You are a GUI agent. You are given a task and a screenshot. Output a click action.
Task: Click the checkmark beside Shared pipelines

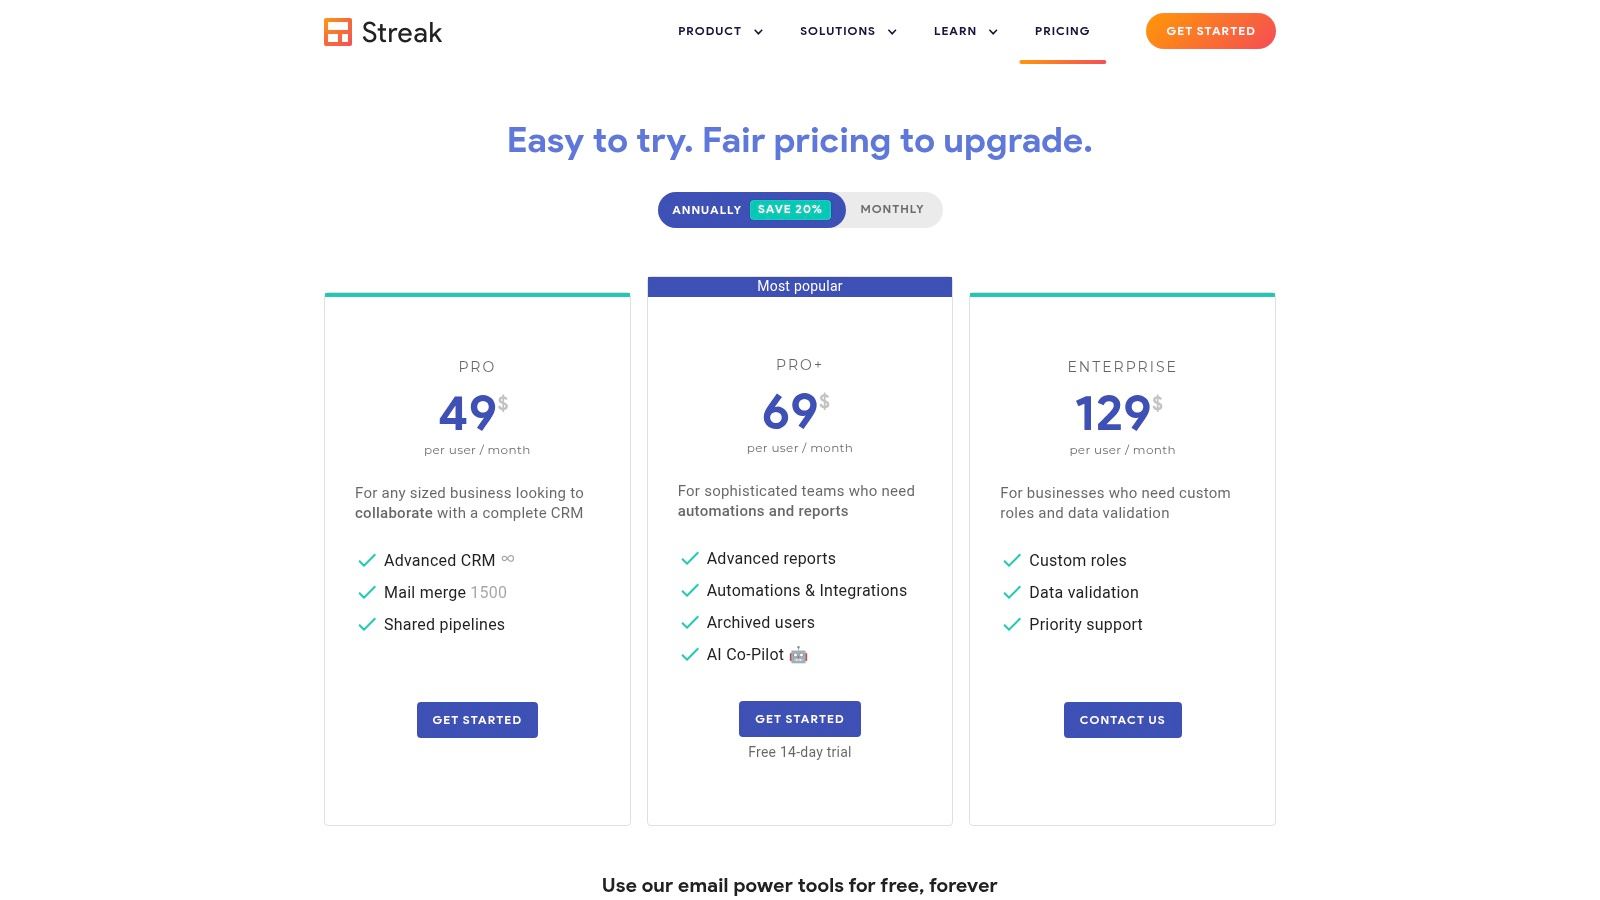coord(366,624)
